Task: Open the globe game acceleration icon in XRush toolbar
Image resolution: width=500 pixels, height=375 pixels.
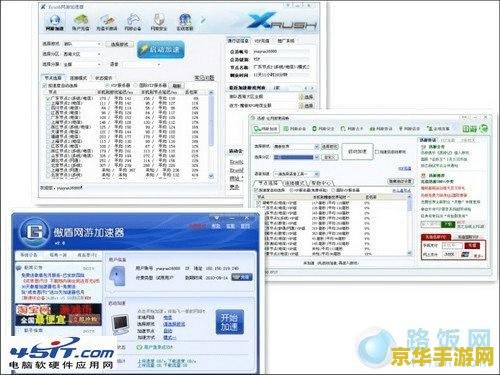Action: point(55,22)
